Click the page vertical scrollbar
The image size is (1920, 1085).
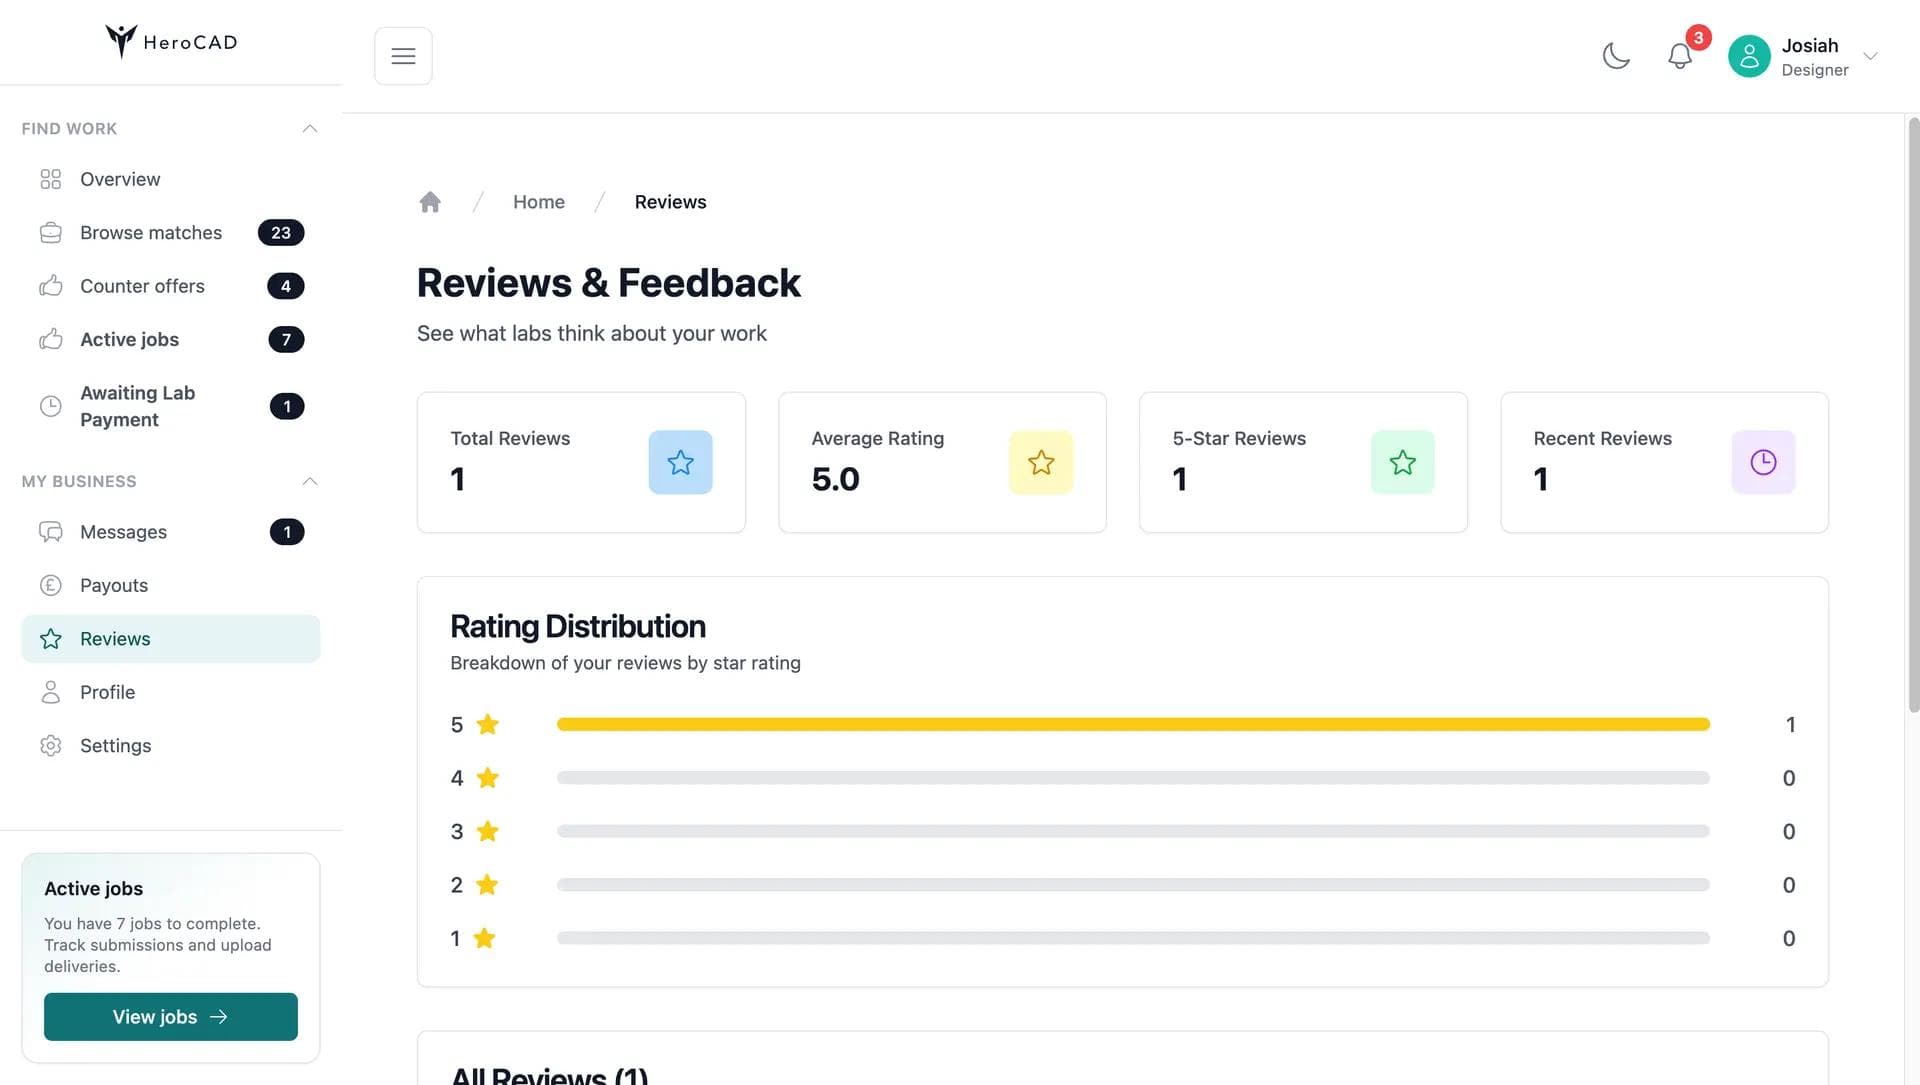(x=1913, y=415)
